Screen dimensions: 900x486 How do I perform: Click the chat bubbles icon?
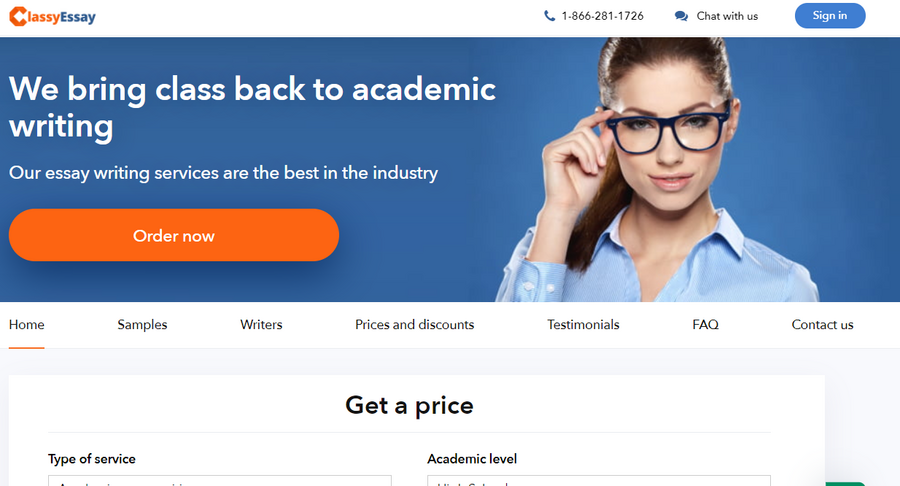[681, 16]
